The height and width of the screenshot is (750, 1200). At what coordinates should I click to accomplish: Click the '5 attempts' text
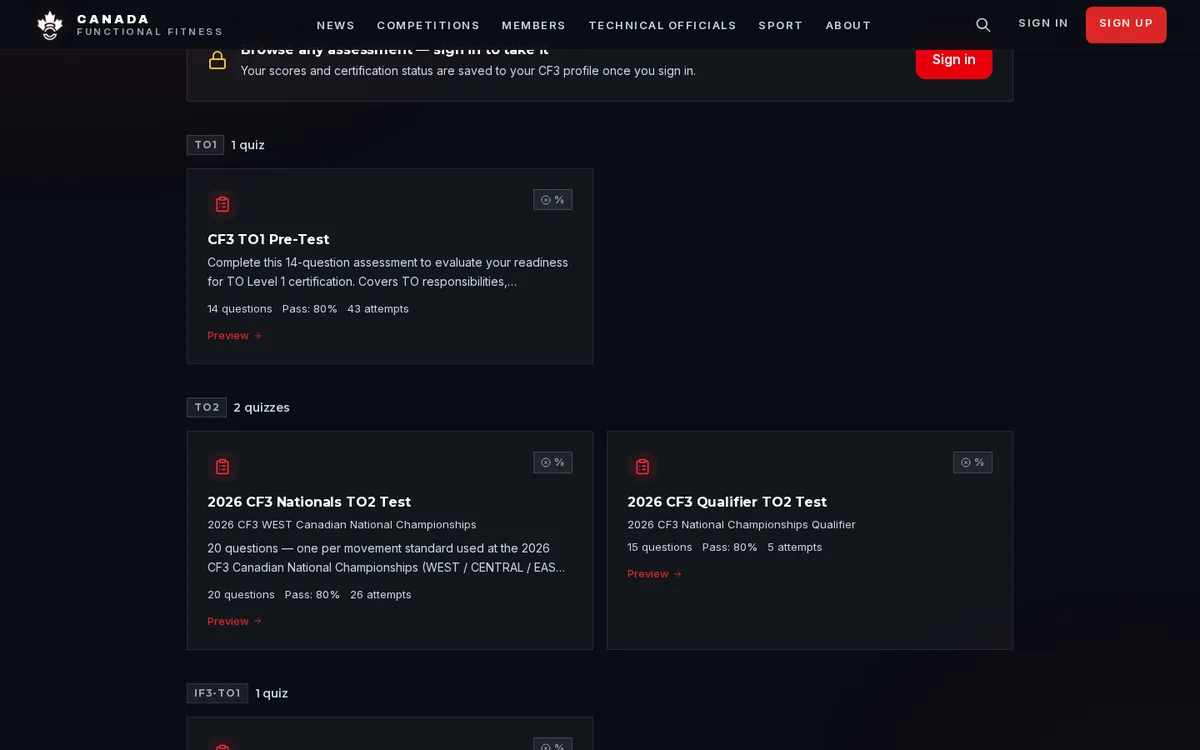pos(795,548)
